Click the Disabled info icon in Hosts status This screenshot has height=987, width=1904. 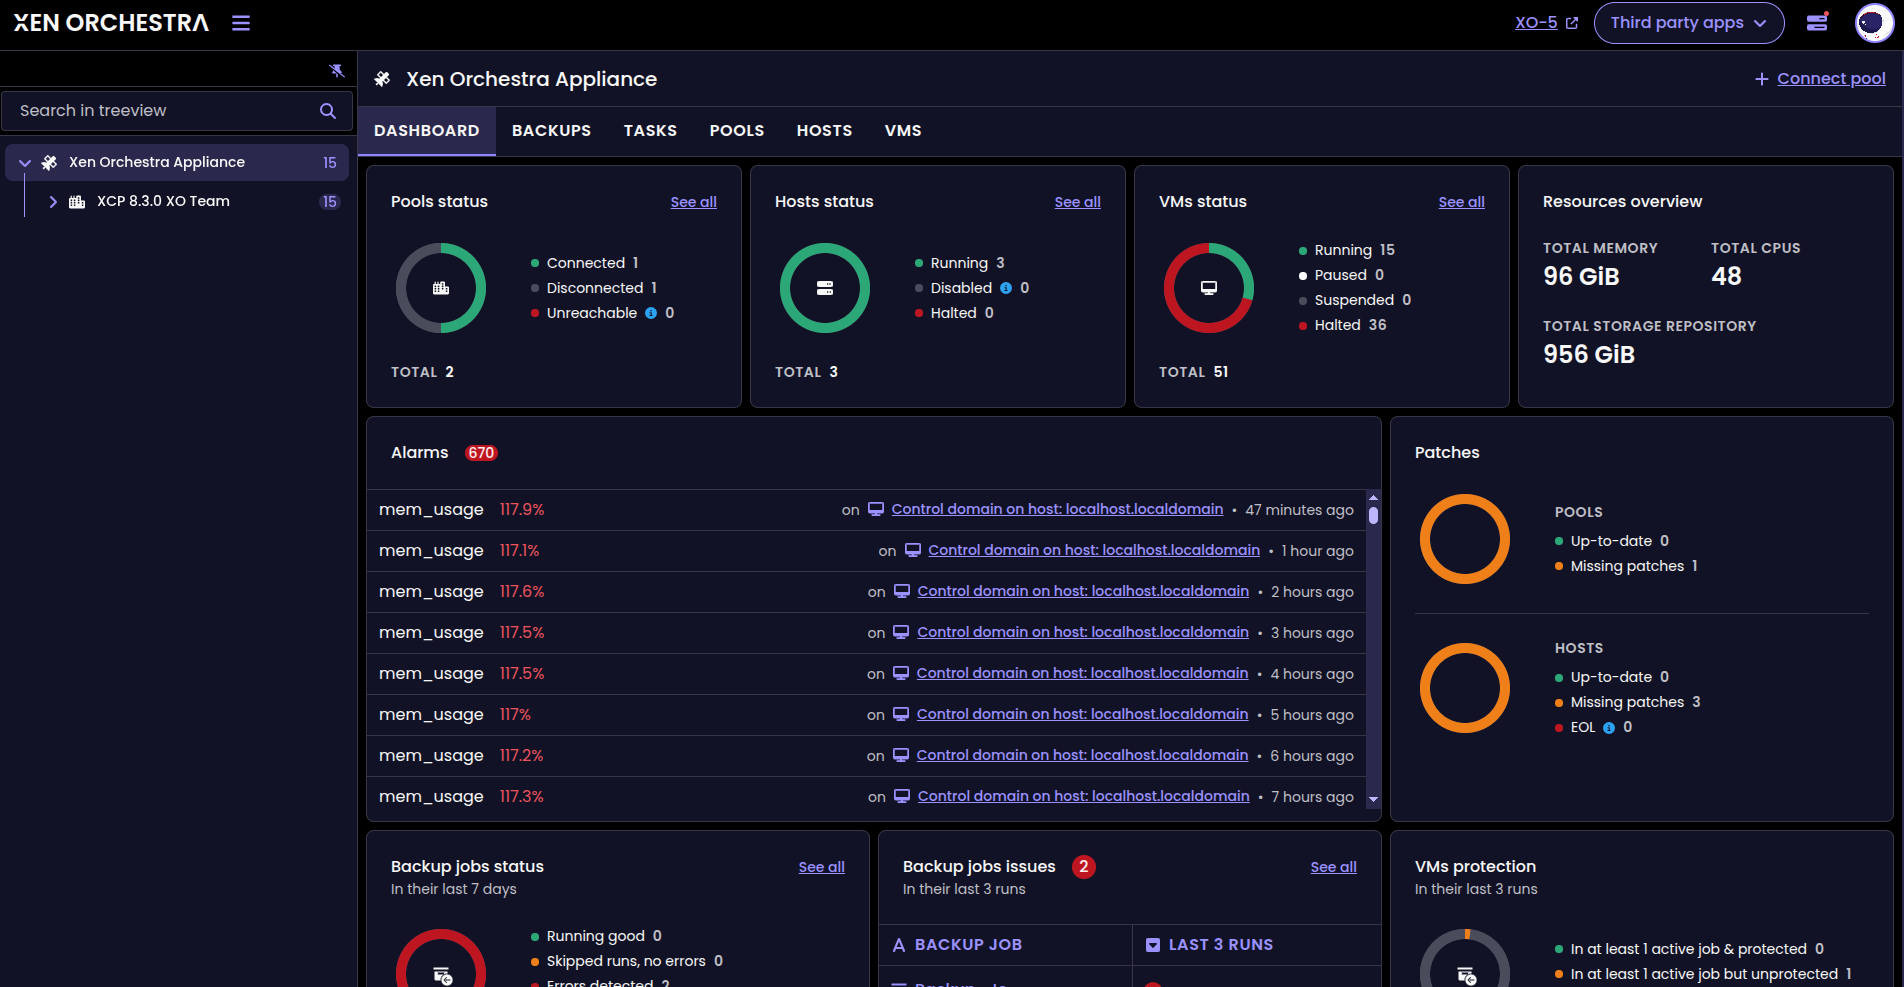[1006, 288]
